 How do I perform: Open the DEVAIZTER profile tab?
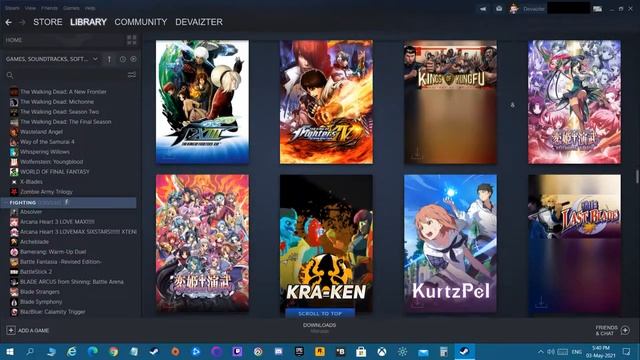pos(199,22)
